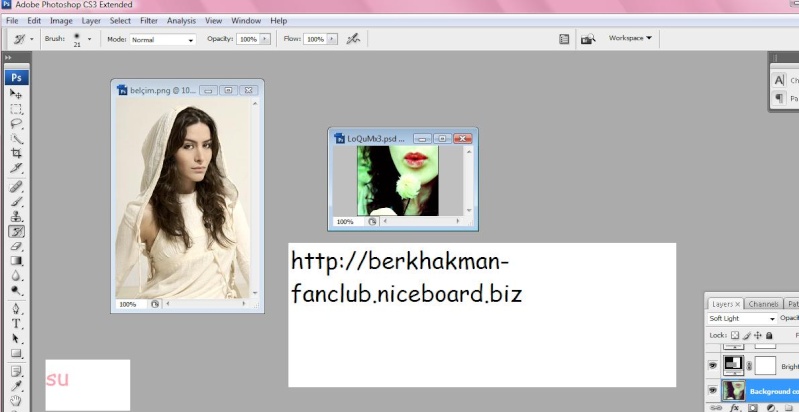
Task: Open the Filter menu
Action: click(x=149, y=21)
